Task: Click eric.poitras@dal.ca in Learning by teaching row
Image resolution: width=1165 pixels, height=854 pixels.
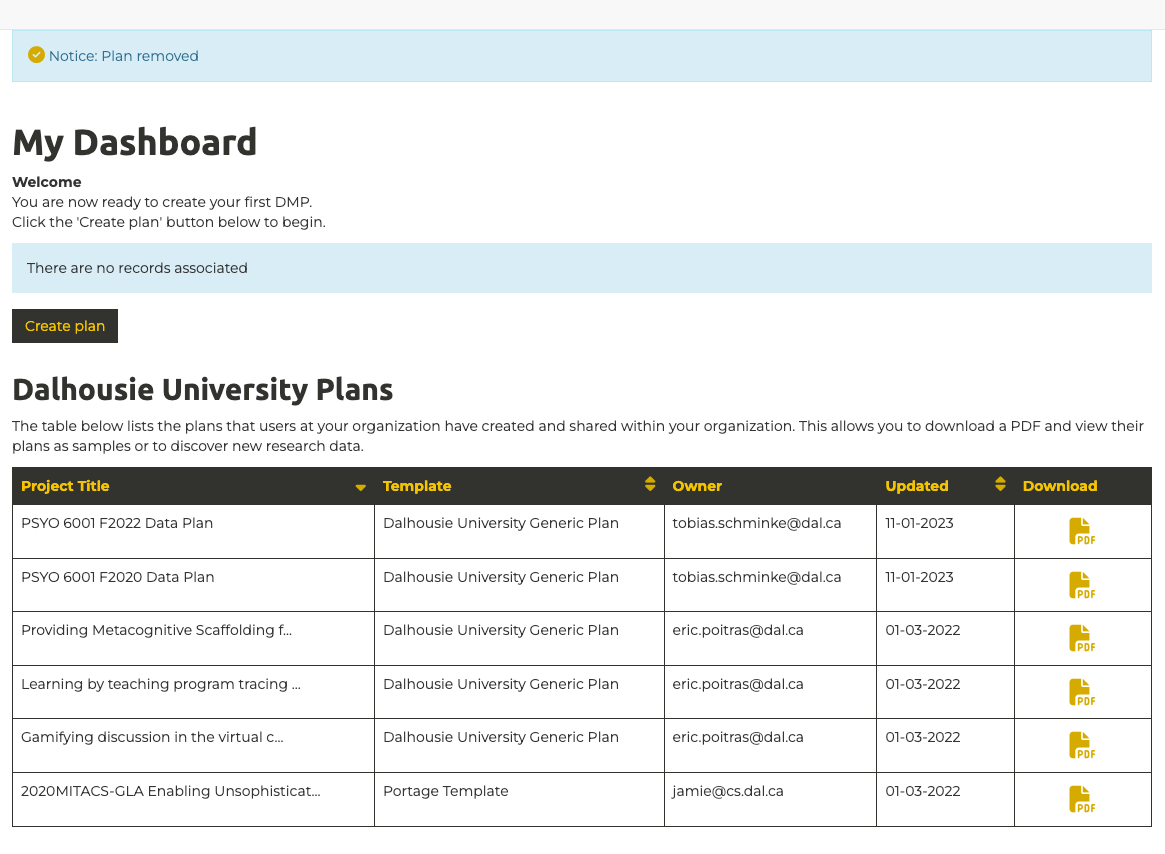Action: (738, 685)
